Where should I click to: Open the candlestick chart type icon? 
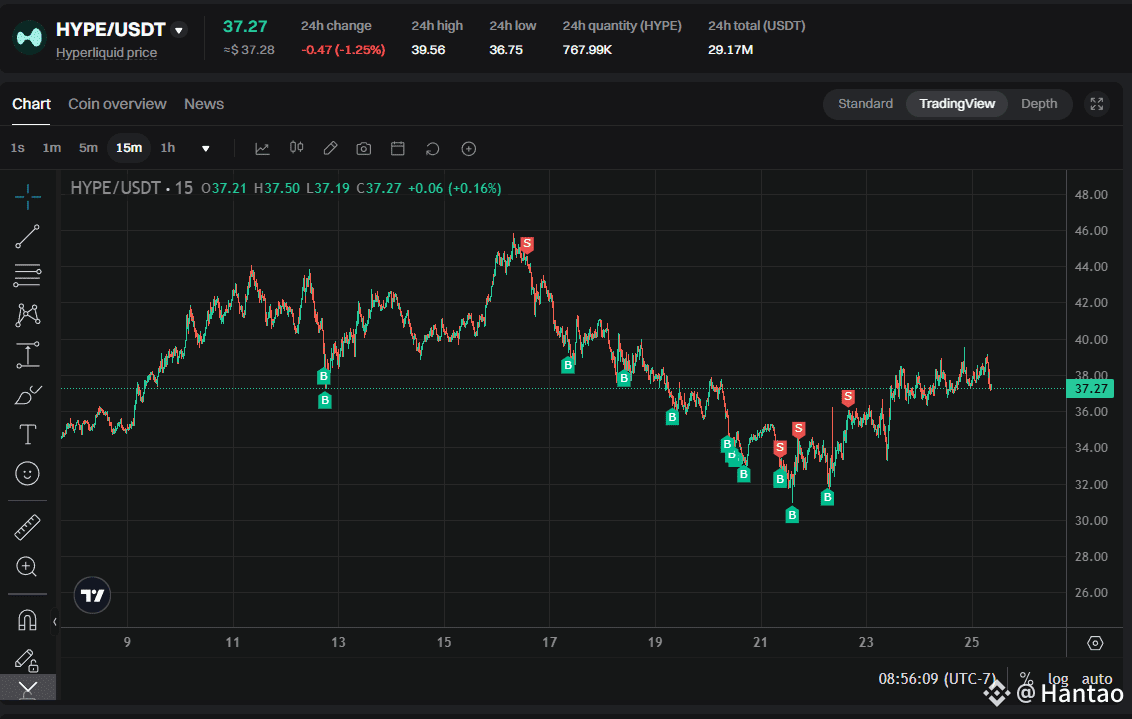tap(297, 148)
